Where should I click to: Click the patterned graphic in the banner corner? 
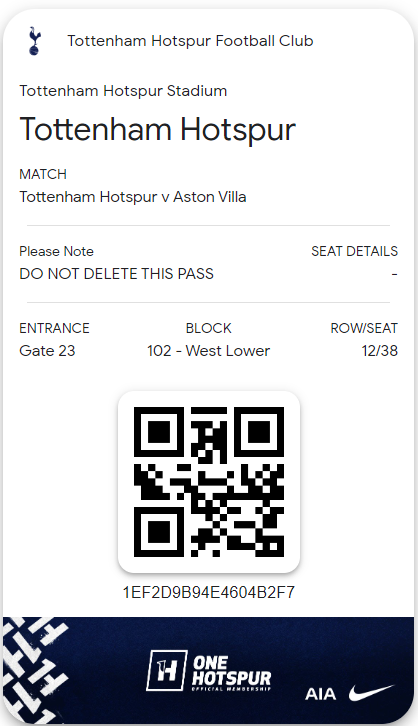coord(35,670)
